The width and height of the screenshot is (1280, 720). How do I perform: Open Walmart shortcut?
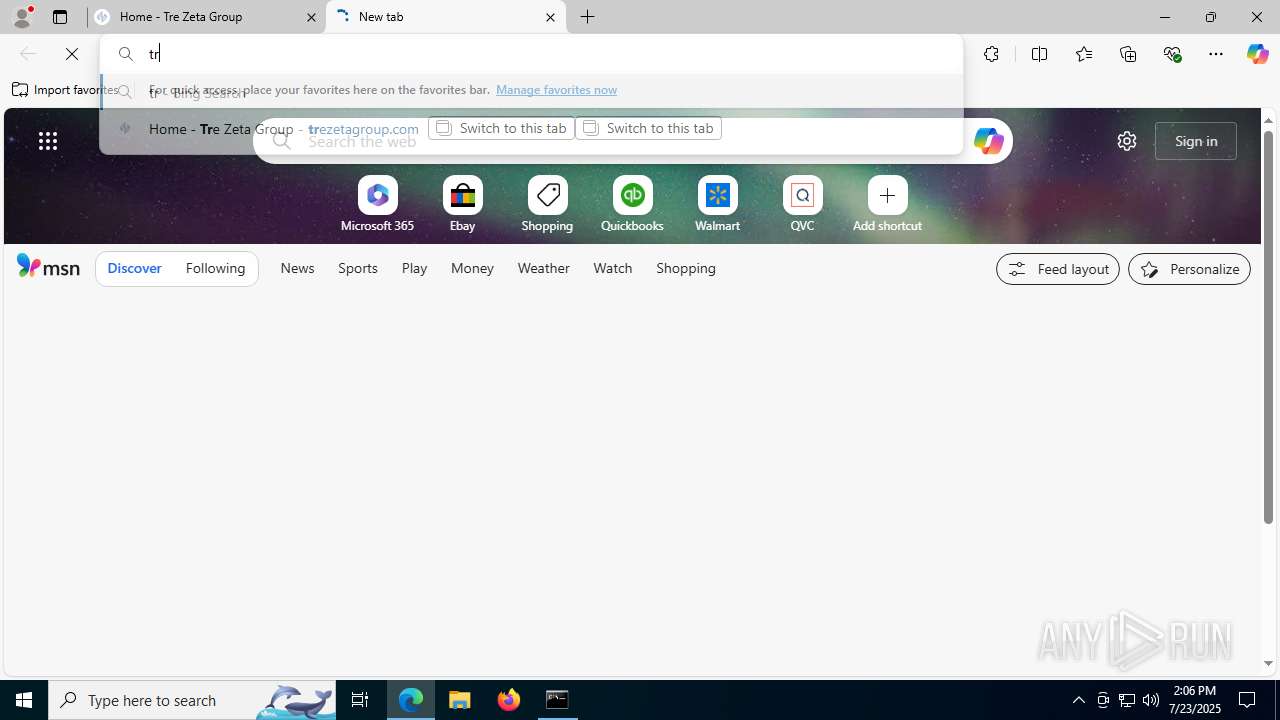tap(717, 206)
